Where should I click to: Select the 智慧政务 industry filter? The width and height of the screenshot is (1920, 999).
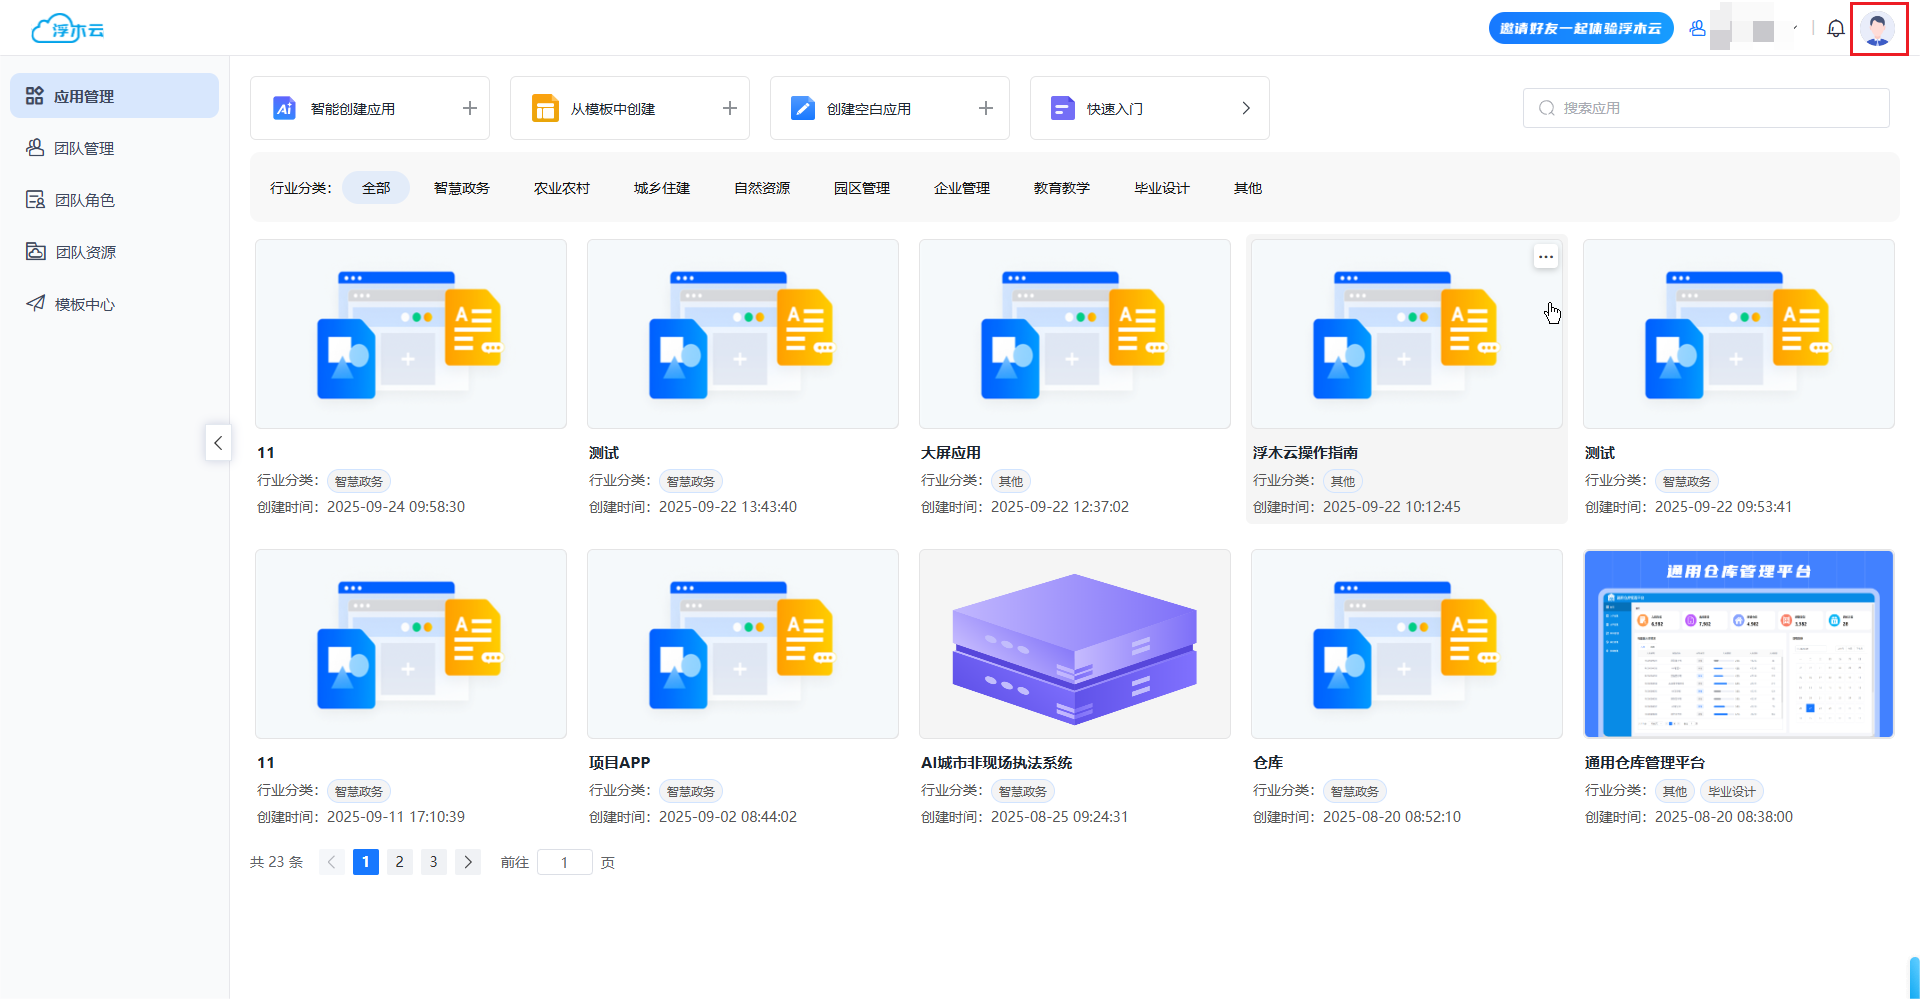pyautogui.click(x=461, y=188)
